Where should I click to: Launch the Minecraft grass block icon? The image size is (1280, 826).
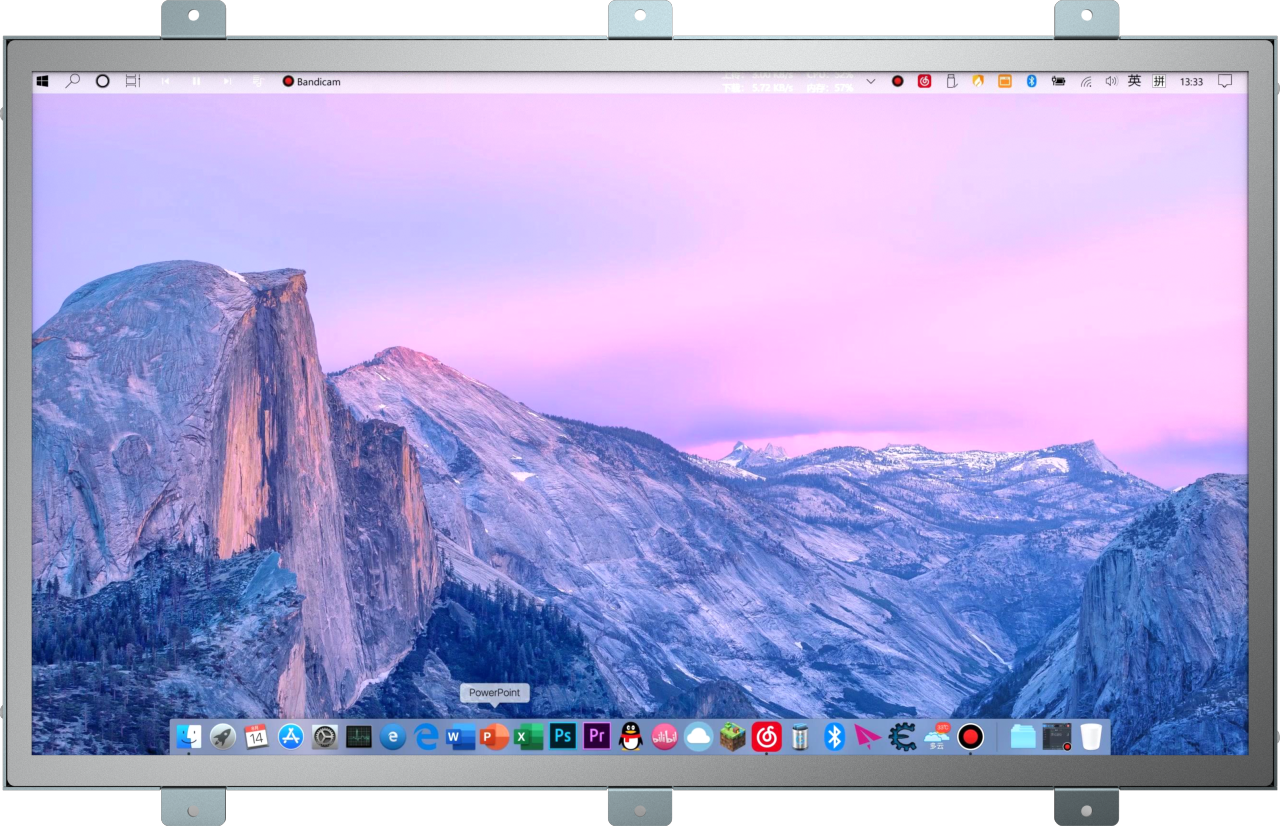733,737
